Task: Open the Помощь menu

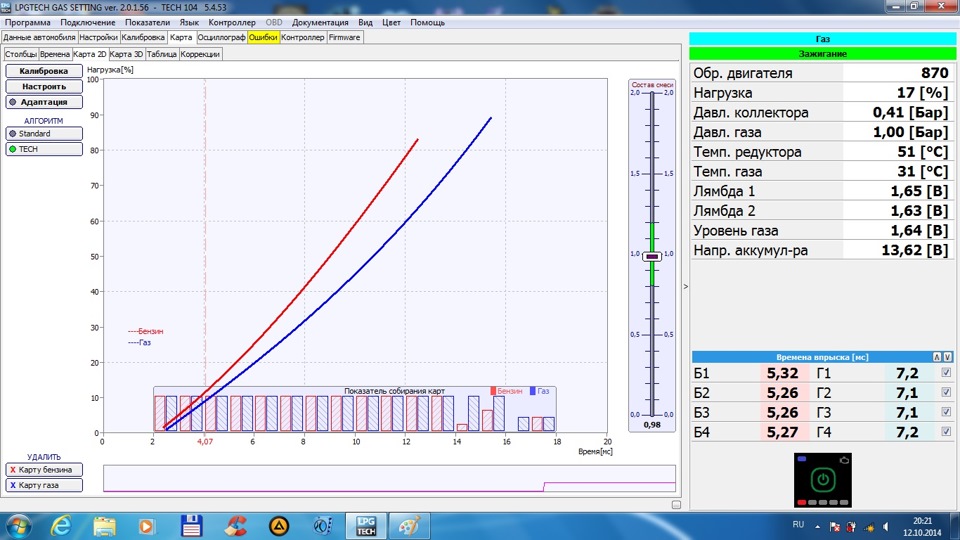Action: coord(427,22)
